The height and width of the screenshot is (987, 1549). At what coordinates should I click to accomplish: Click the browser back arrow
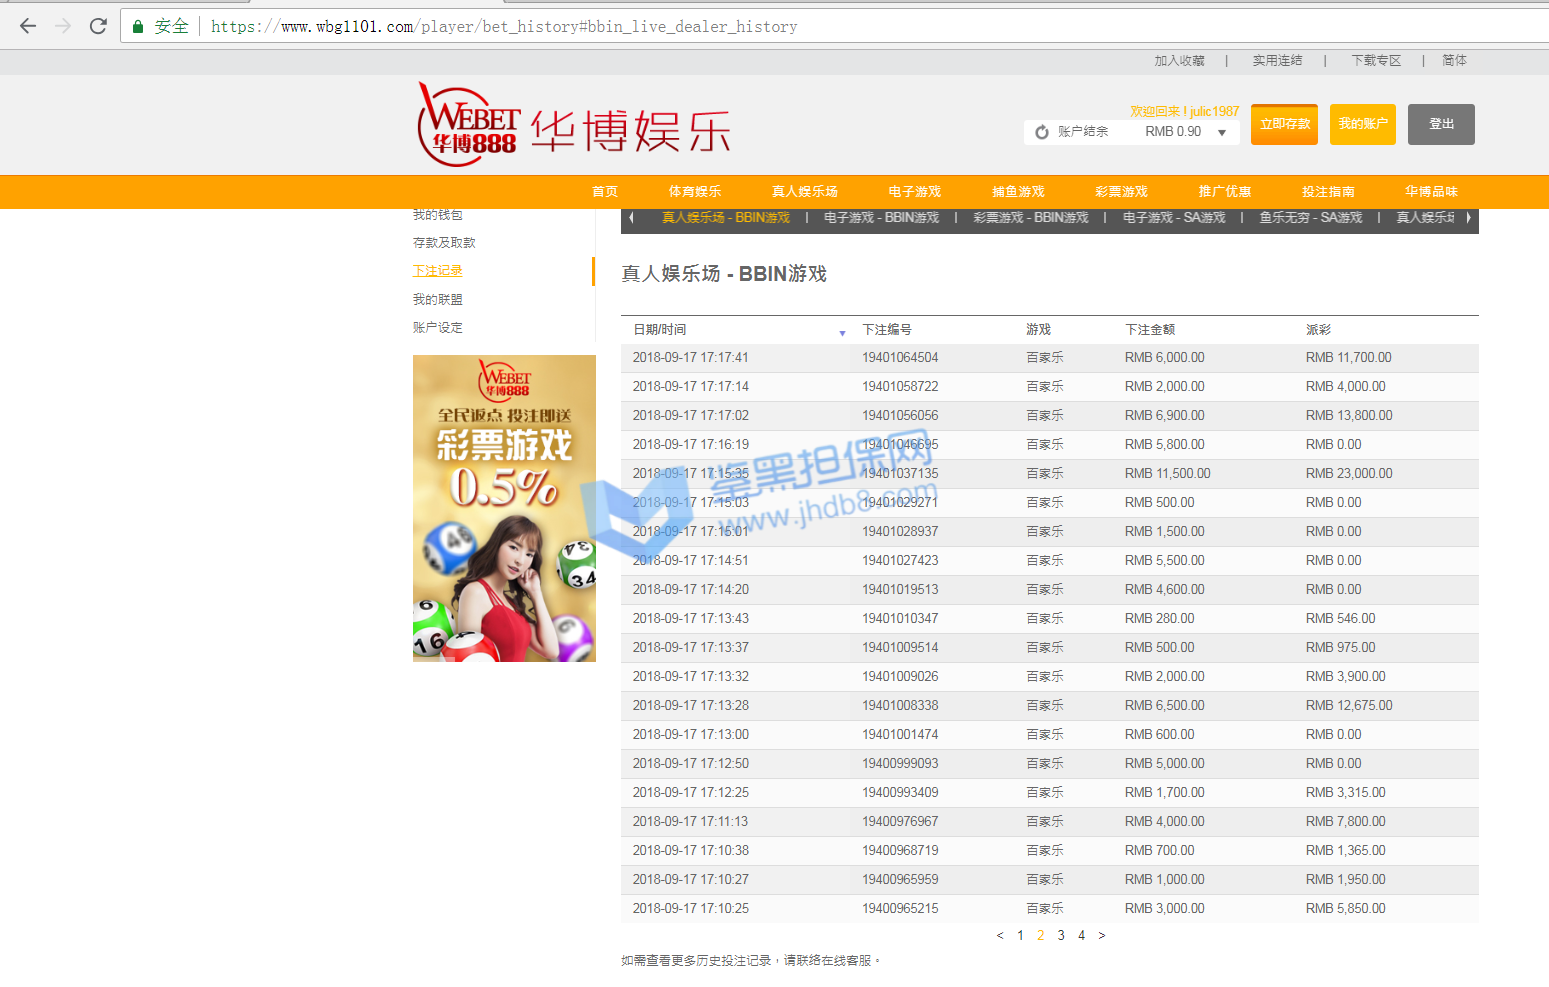pos(28,26)
